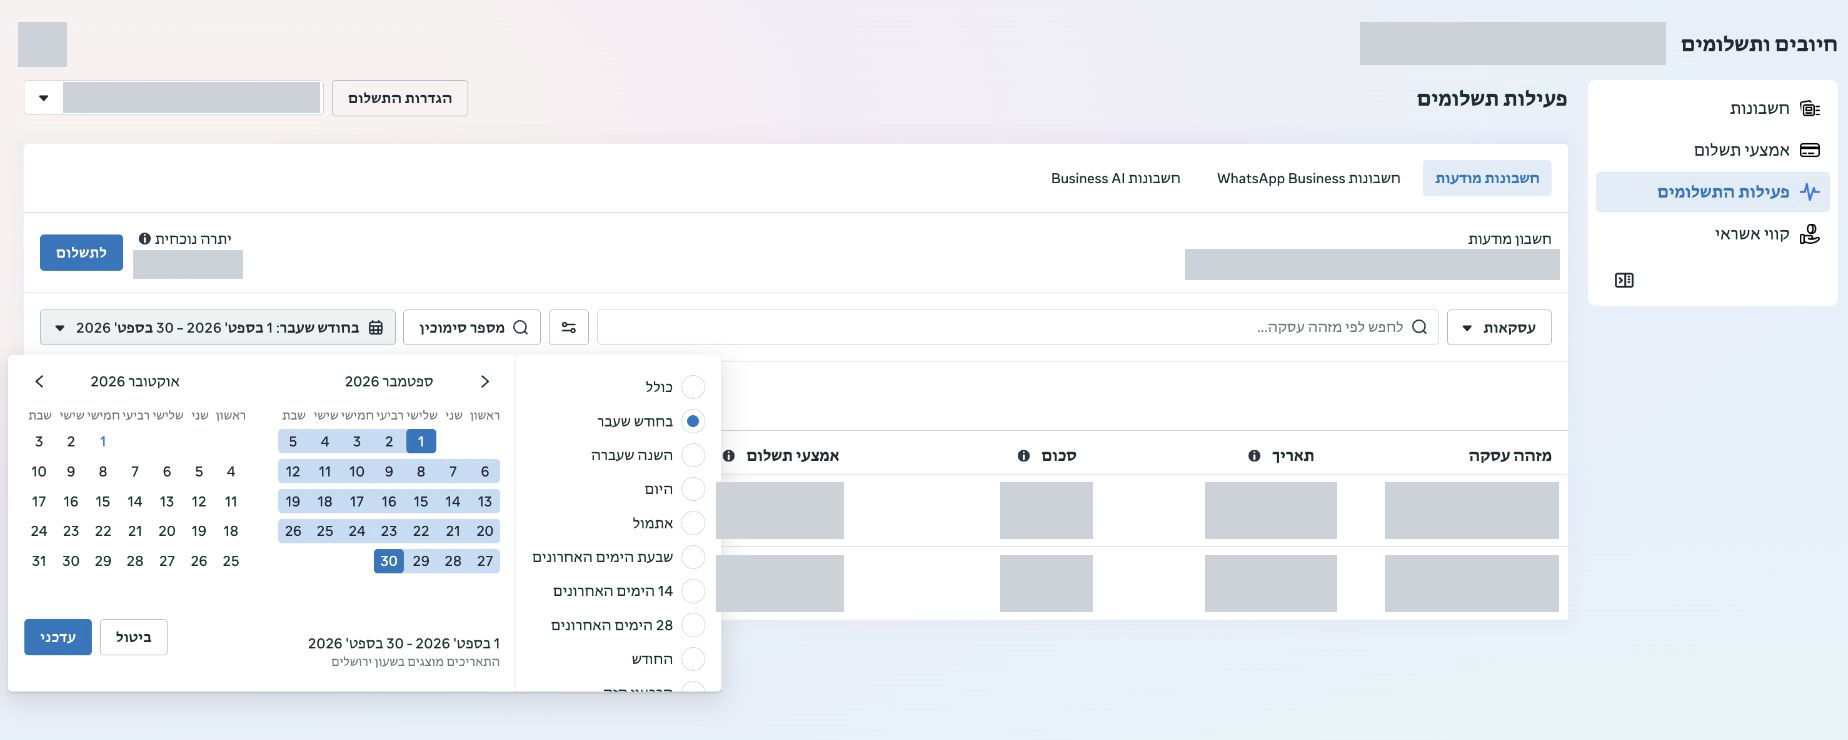Select October 31 in the calendar
1848x740 pixels.
pyautogui.click(x=39, y=561)
